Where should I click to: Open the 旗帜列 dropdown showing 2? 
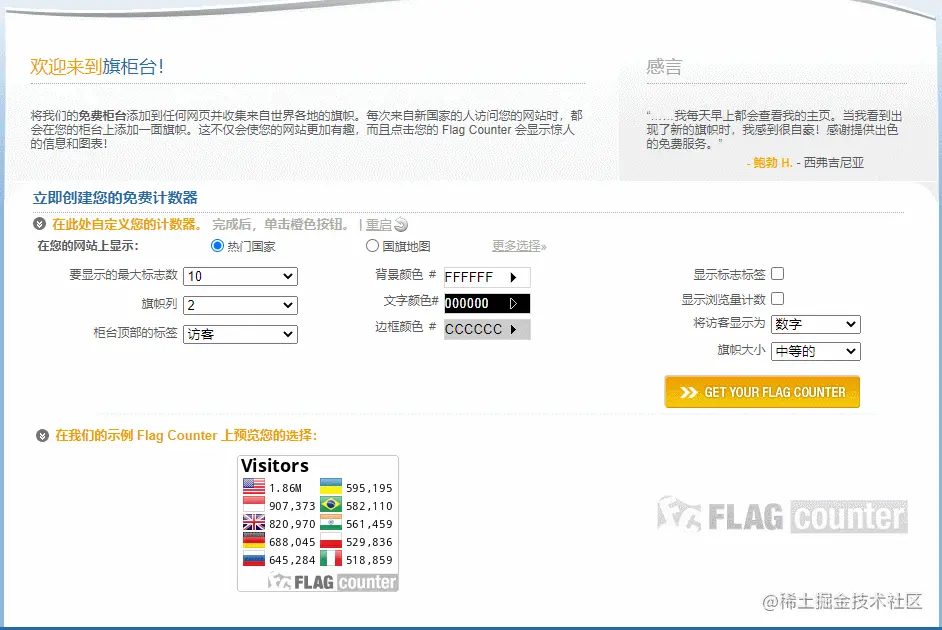click(x=240, y=305)
